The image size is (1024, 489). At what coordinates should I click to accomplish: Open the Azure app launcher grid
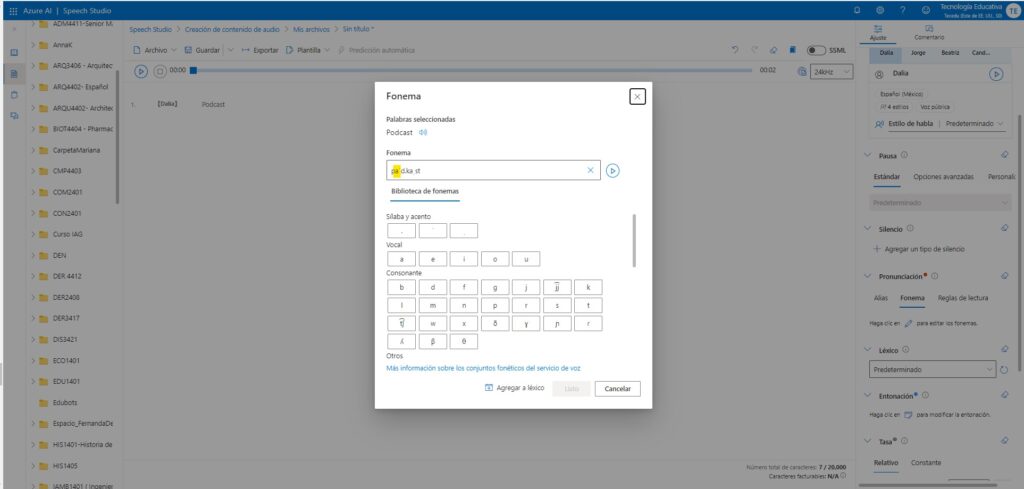tap(12, 9)
